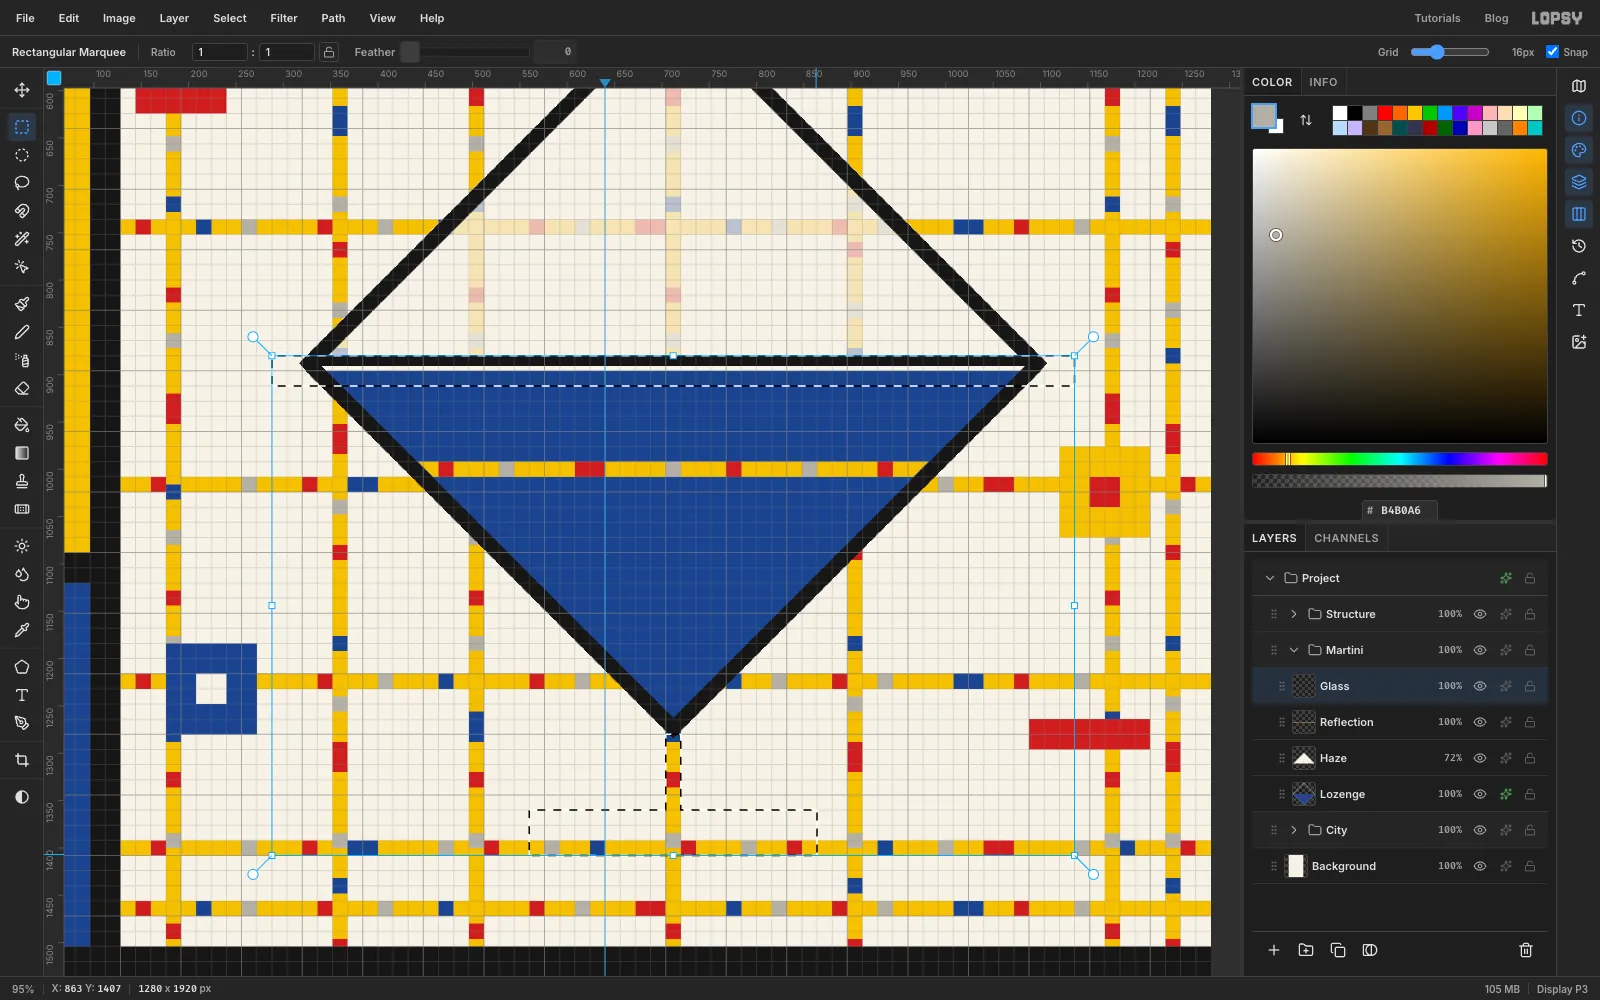Image resolution: width=1600 pixels, height=1000 pixels.
Task: Choose the Magic Wand tool
Action: tap(22, 239)
